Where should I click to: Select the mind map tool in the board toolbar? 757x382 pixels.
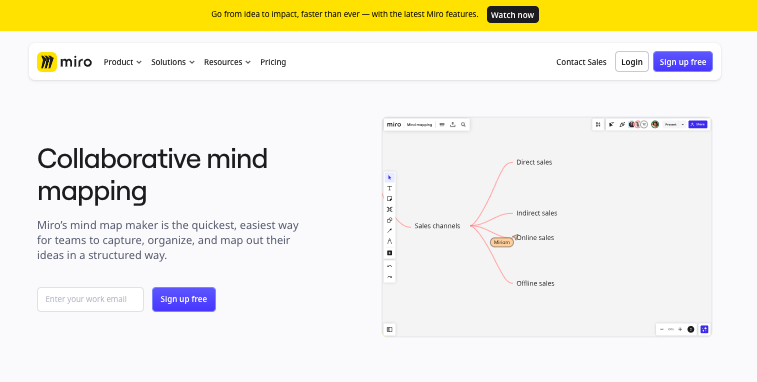(x=390, y=210)
